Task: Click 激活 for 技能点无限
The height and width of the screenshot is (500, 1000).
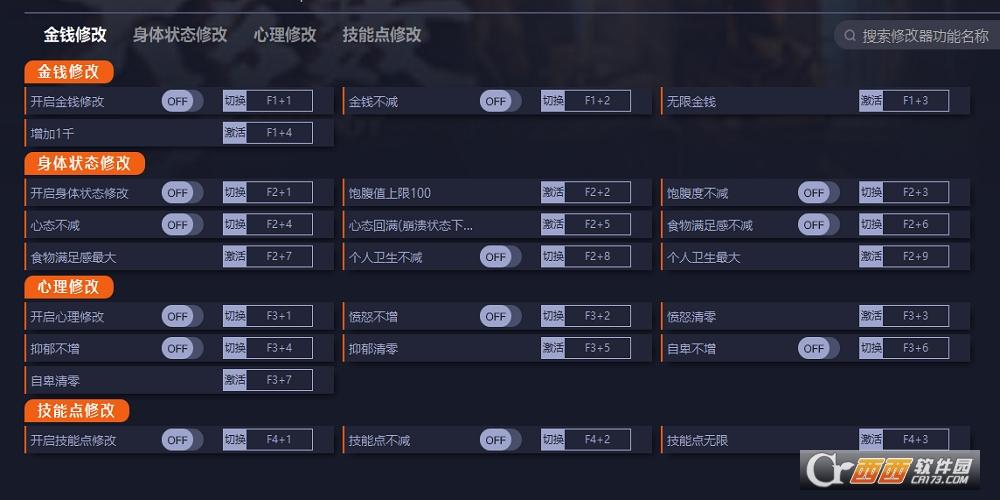Action: pyautogui.click(x=871, y=440)
